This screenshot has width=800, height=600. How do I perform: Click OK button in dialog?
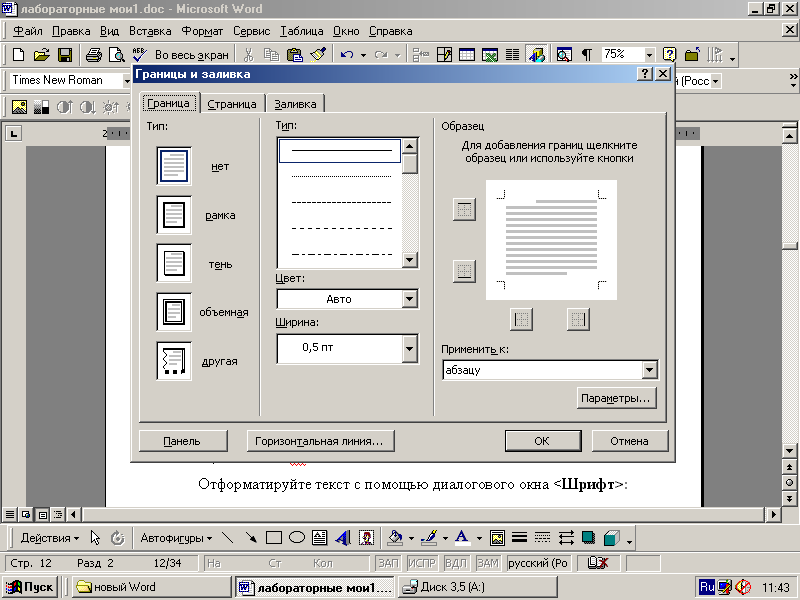pos(543,441)
